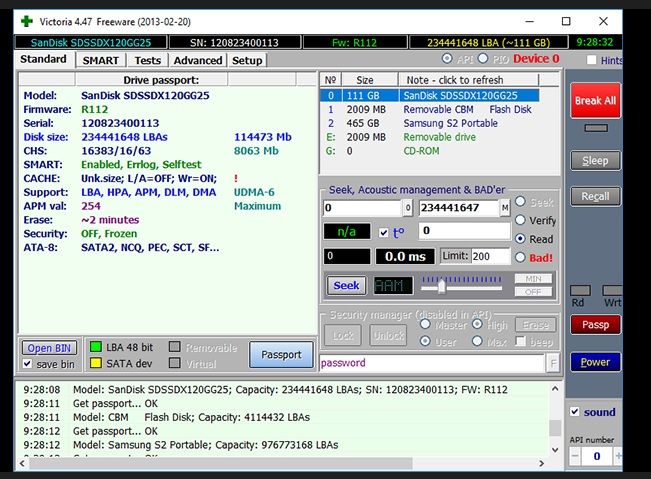
Task: Click the gray Virtual indicator box
Action: coord(175,363)
